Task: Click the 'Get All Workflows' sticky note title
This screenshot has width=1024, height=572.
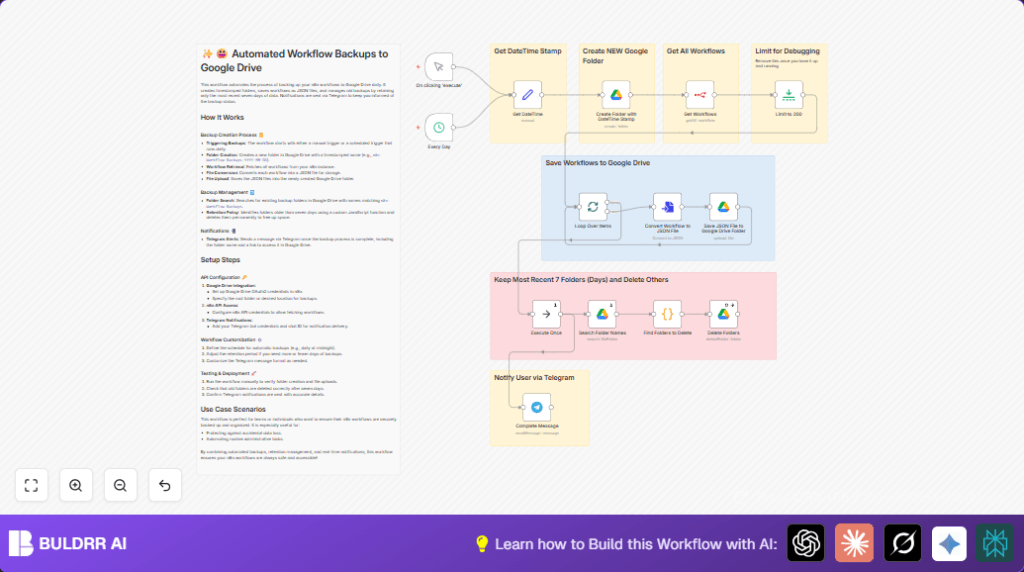Action: [x=696, y=51]
